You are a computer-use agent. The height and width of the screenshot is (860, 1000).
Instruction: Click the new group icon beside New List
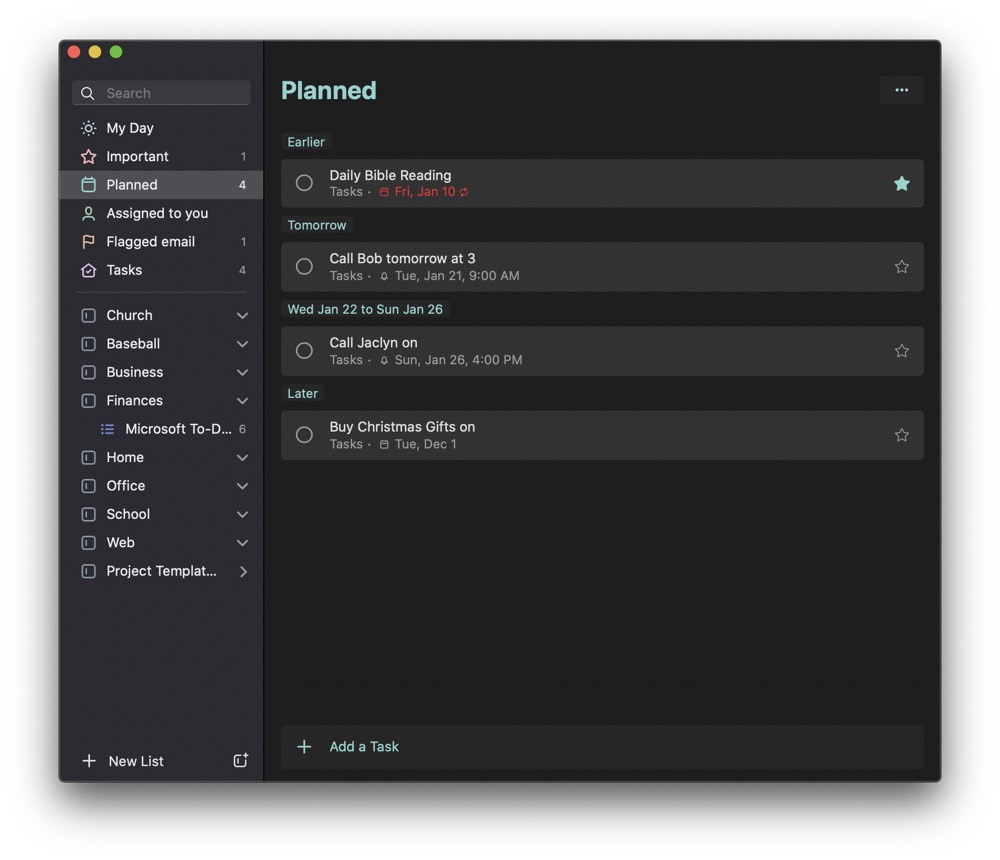pos(240,760)
